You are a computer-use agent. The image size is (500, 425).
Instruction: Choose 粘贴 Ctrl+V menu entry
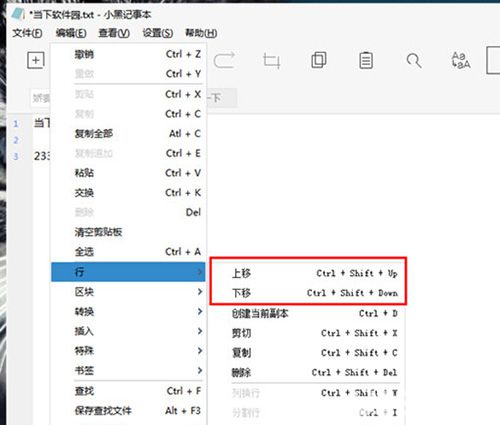pos(128,173)
